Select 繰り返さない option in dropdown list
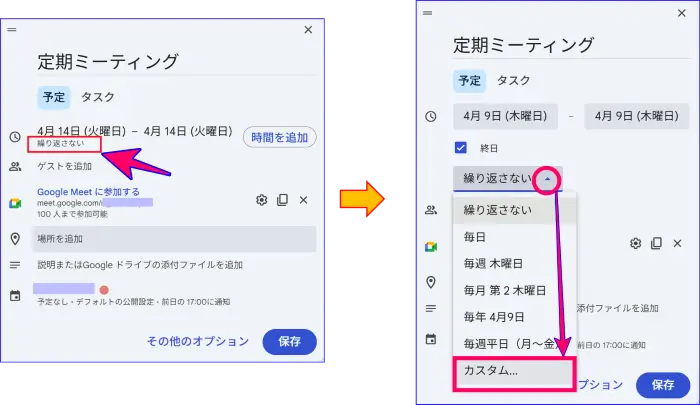The width and height of the screenshot is (700, 405). coord(515,210)
